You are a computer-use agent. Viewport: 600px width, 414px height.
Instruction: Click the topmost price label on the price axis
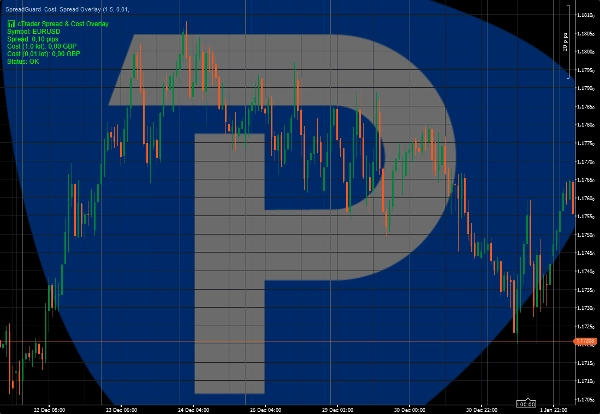coord(586,14)
